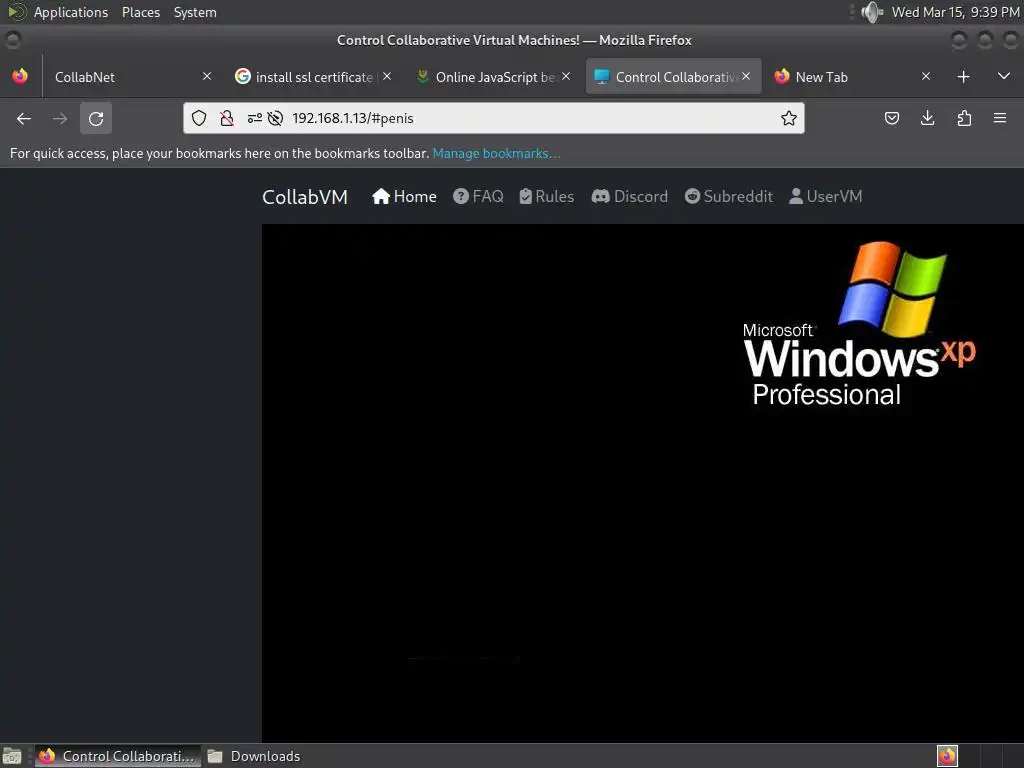Click the autoplay blocked icon in address bar
The height and width of the screenshot is (768, 1024).
[x=276, y=118]
